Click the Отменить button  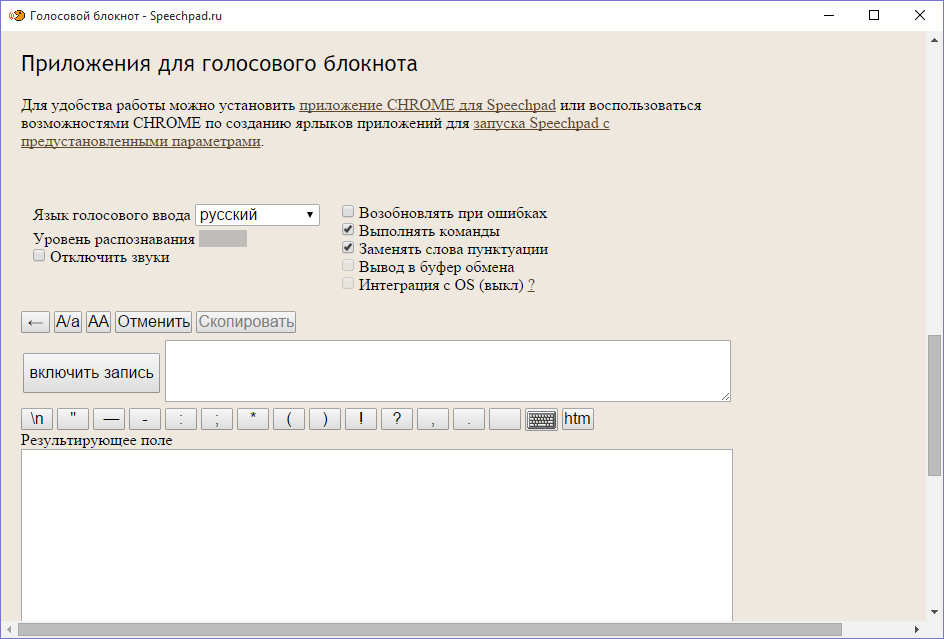[x=154, y=322]
